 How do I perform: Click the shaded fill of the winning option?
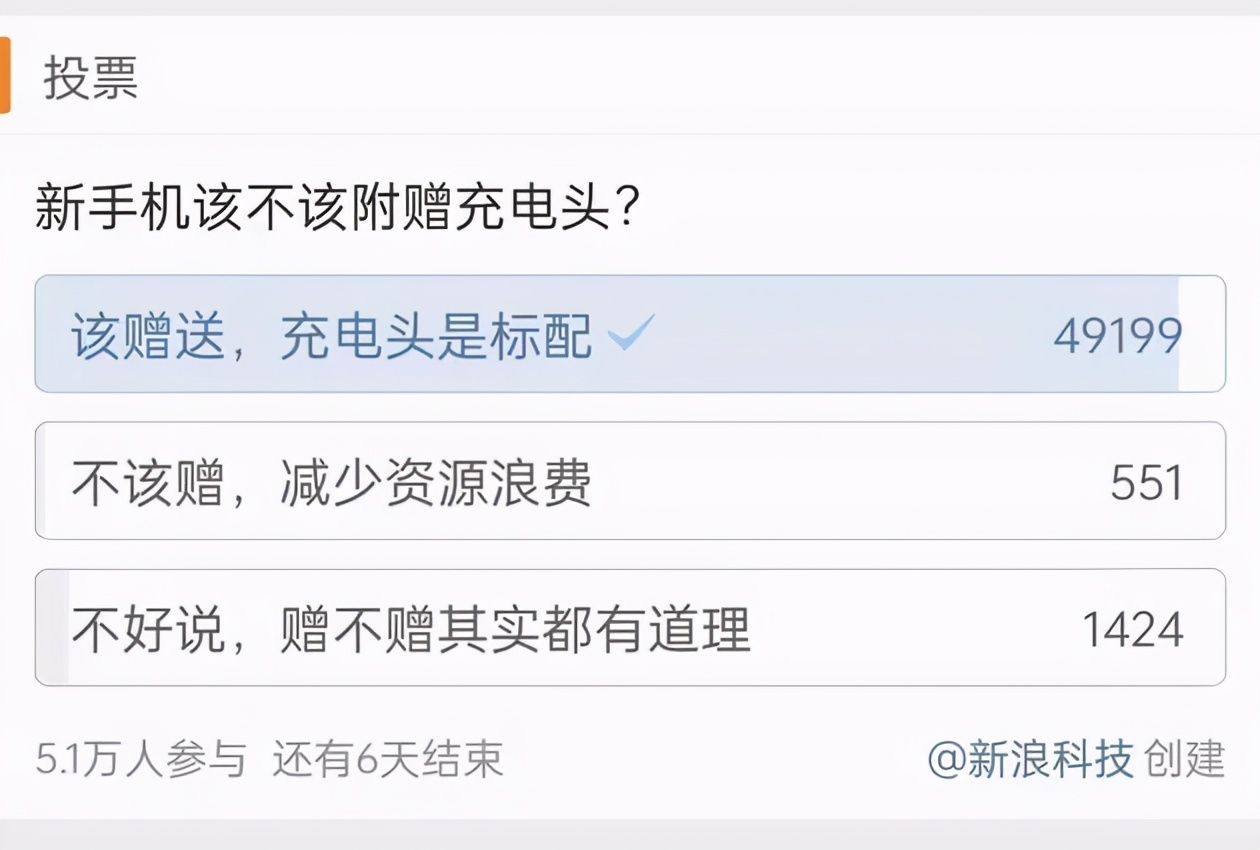pyautogui.click(x=900, y=334)
